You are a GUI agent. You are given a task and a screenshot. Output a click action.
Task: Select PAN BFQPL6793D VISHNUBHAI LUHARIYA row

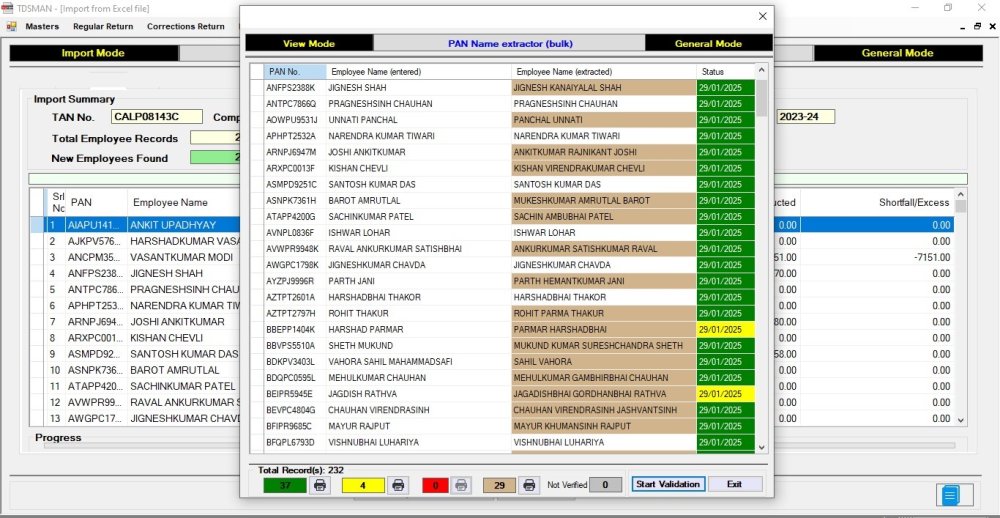[503, 442]
